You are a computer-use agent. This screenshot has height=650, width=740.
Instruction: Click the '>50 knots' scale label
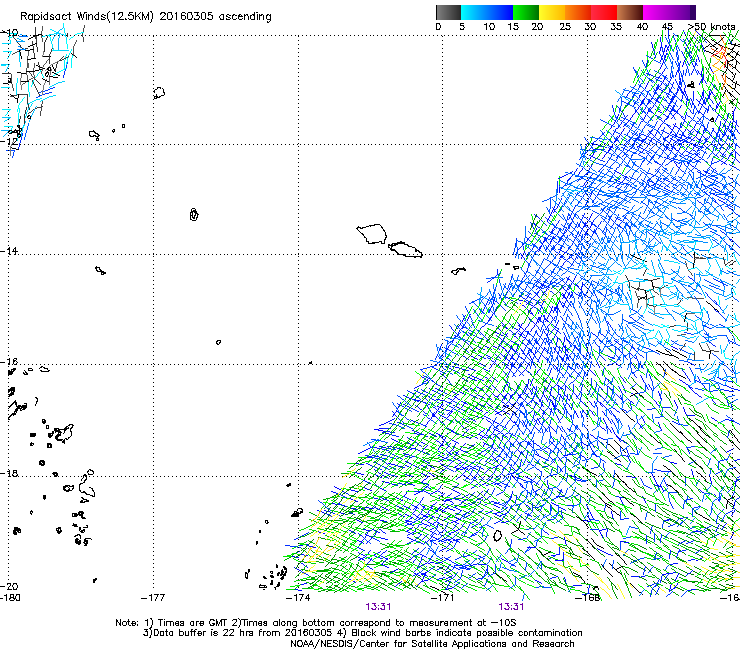coord(711,27)
